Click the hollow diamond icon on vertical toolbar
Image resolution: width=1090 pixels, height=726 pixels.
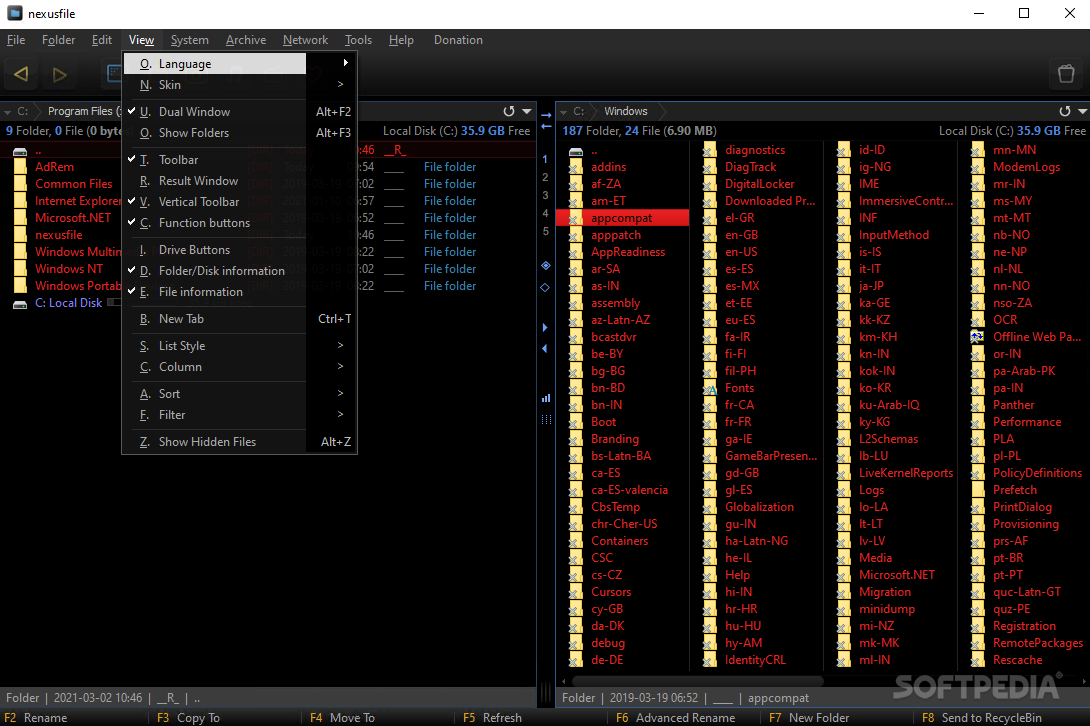point(545,287)
